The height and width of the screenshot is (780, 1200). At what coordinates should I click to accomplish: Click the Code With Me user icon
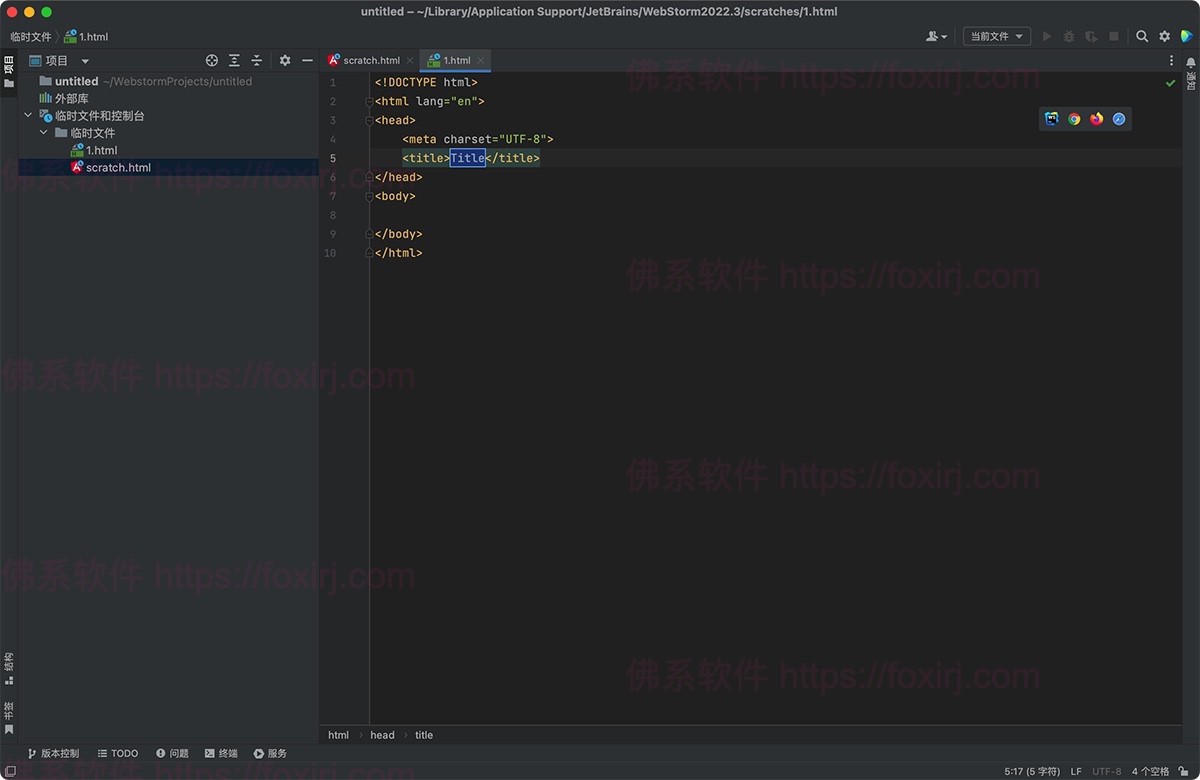point(932,36)
